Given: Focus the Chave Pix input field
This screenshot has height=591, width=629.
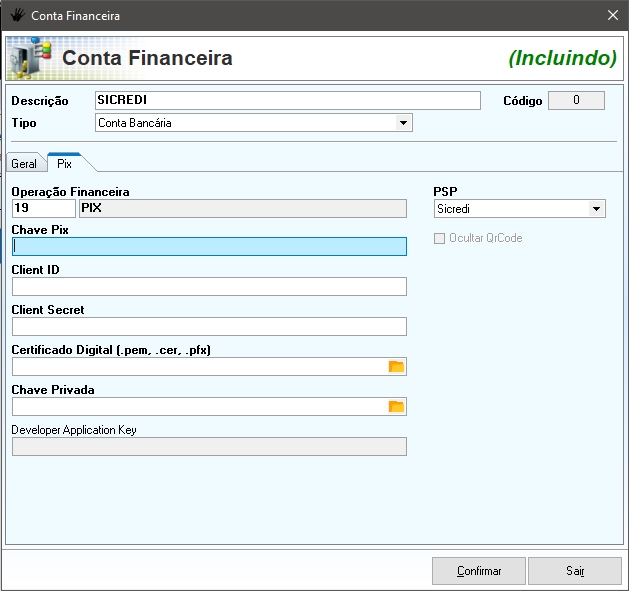Looking at the screenshot, I should pos(209,246).
